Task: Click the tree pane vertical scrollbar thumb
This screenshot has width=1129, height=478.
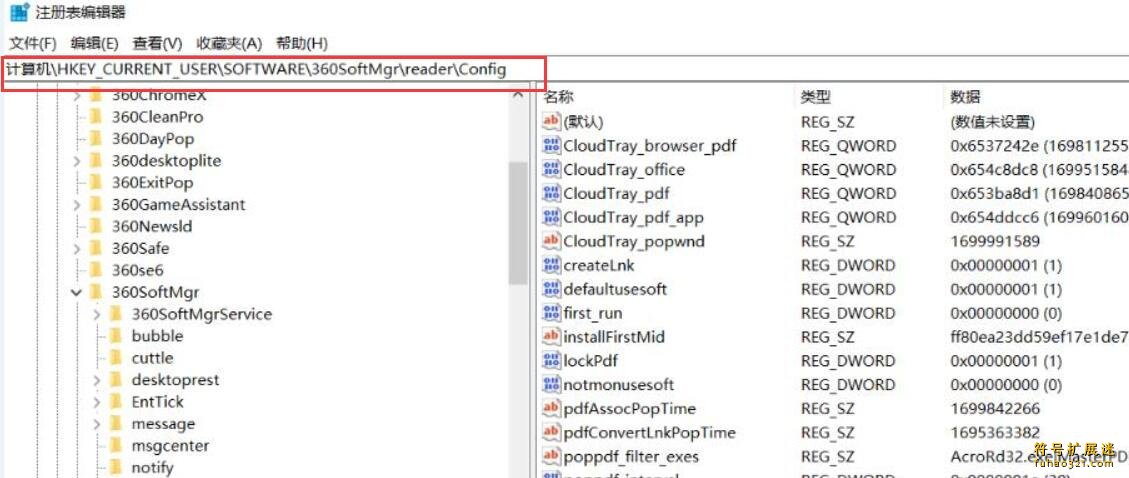Action: coord(518,223)
